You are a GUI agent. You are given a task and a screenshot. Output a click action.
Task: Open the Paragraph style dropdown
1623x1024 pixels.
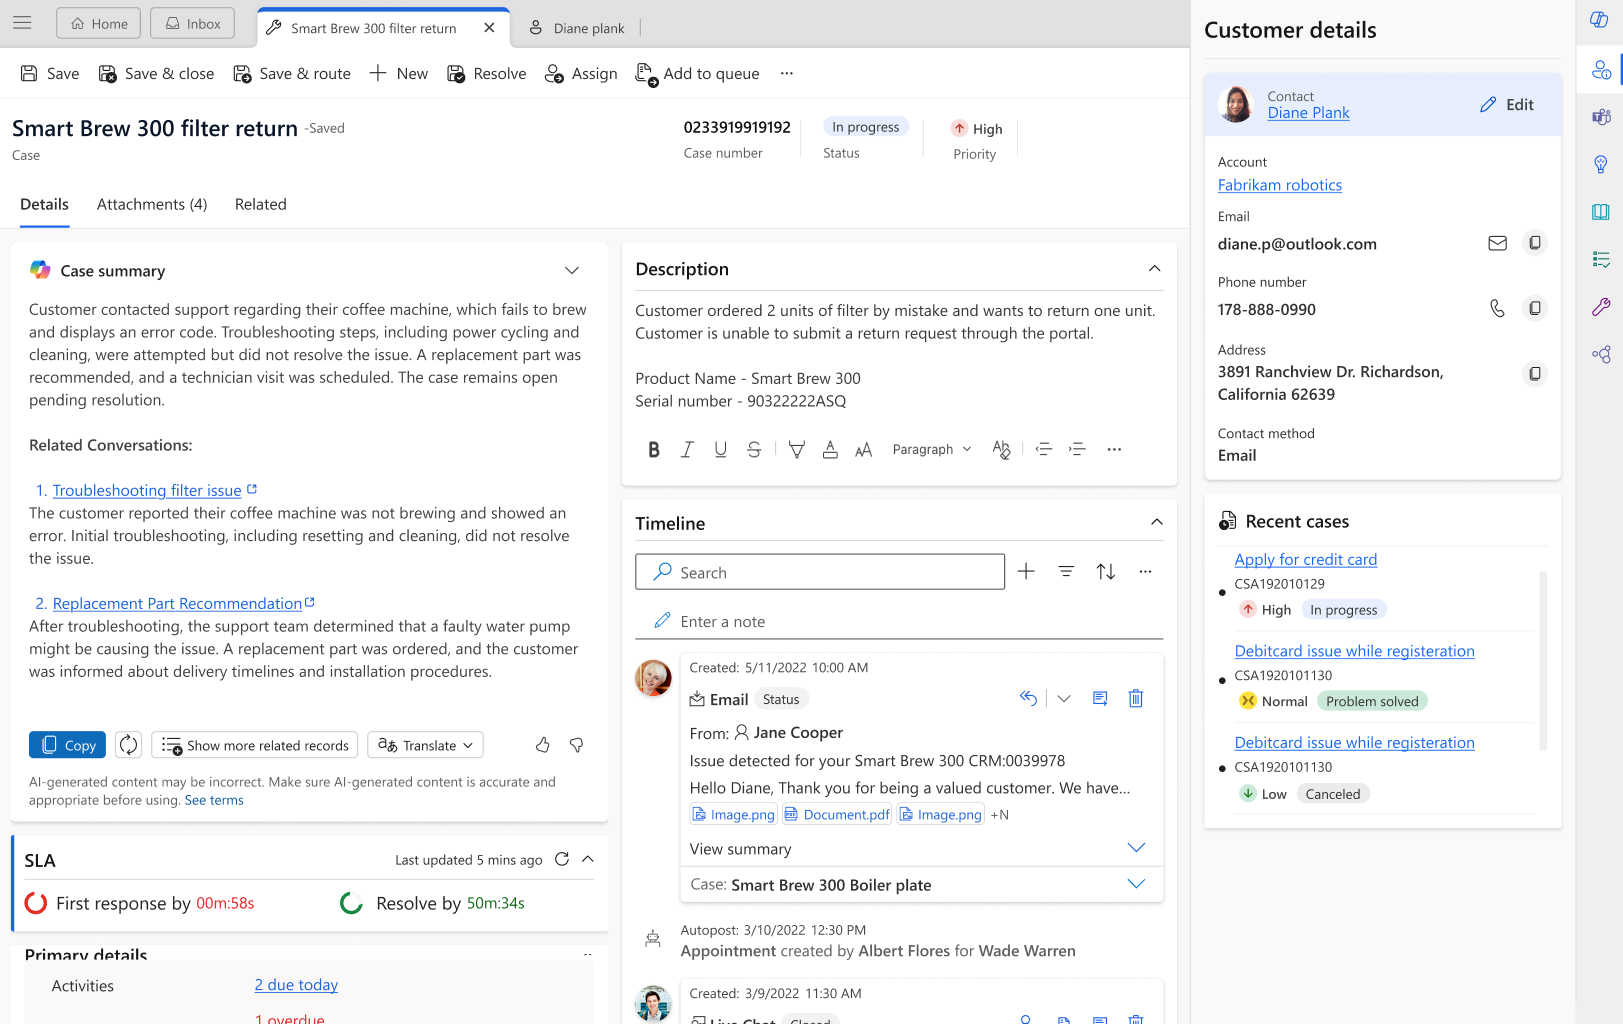coord(932,450)
